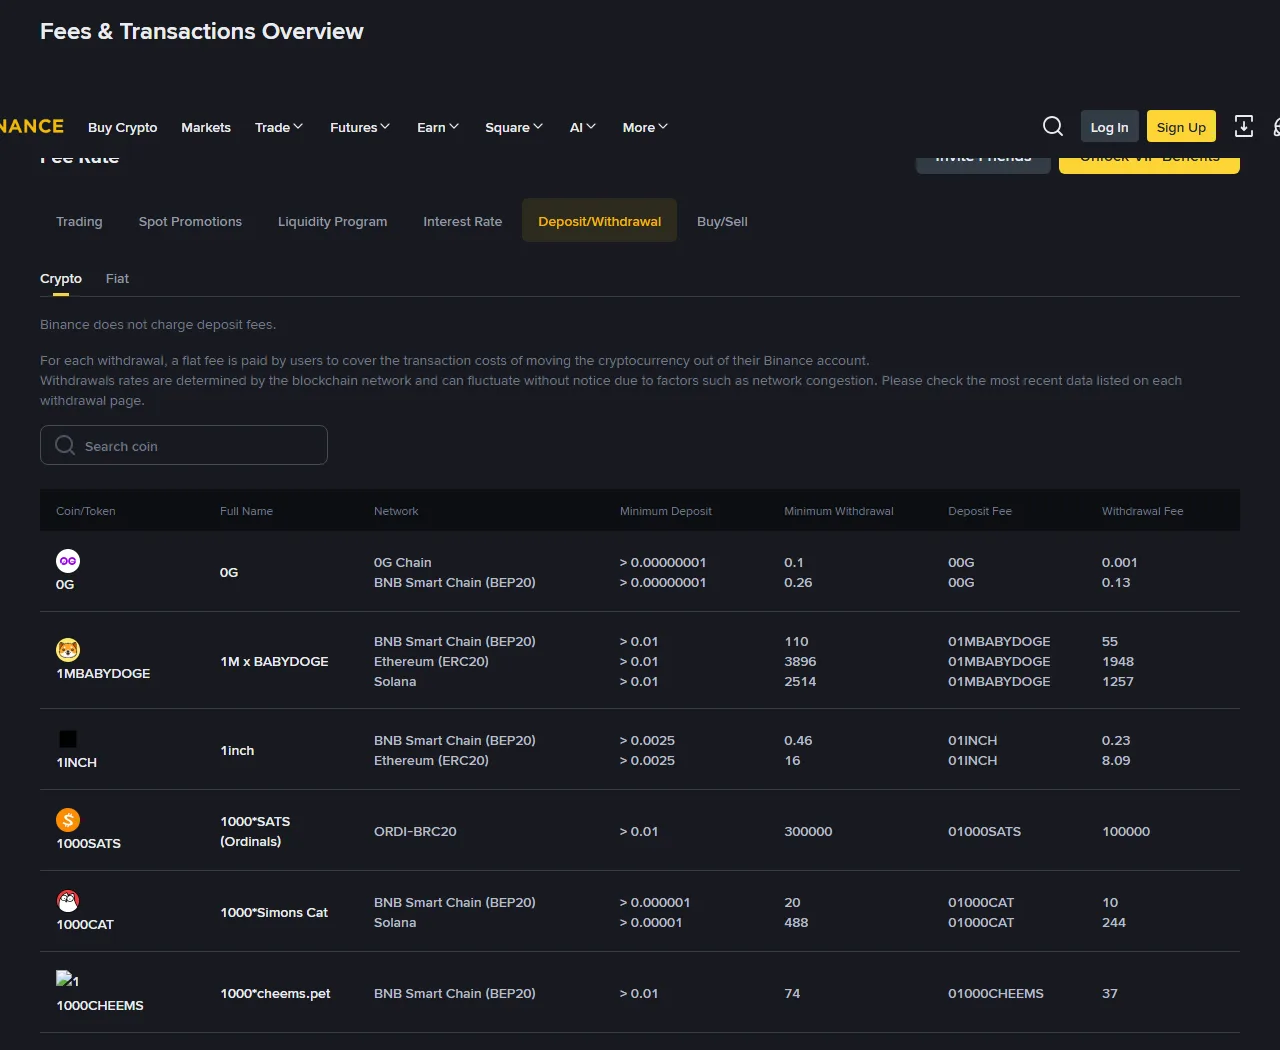Click the 1000*SATS (Ordinals) full name
Screen dimensions: 1280x1050
pos(255,831)
